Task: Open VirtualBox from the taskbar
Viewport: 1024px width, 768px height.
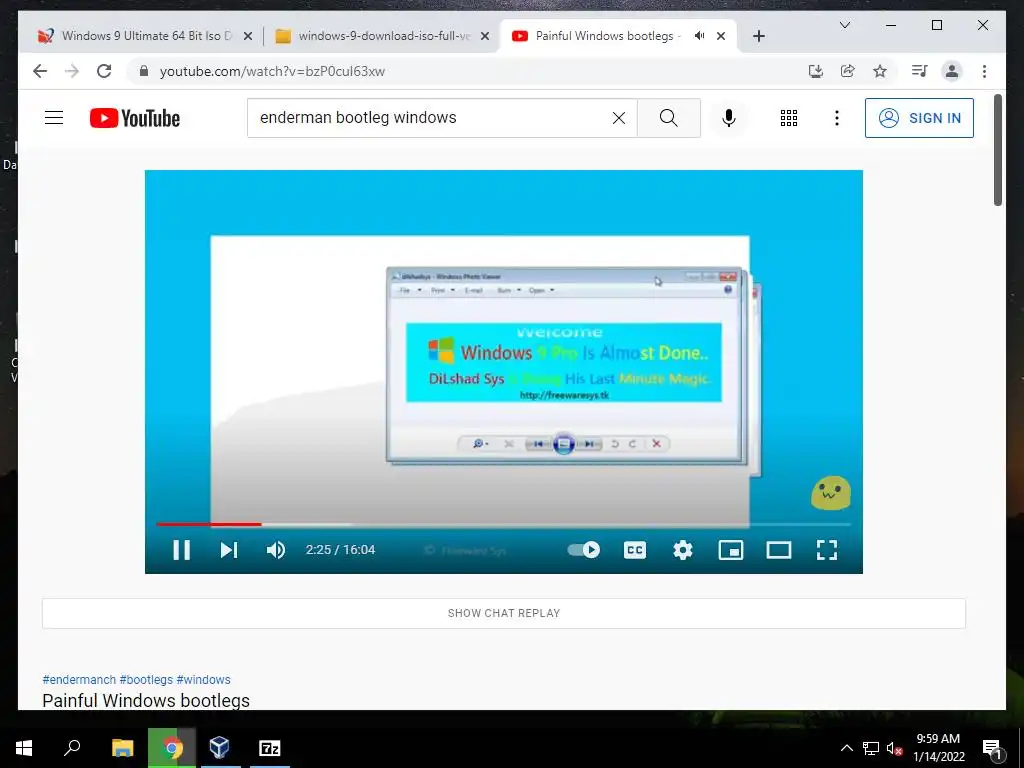Action: click(220, 748)
